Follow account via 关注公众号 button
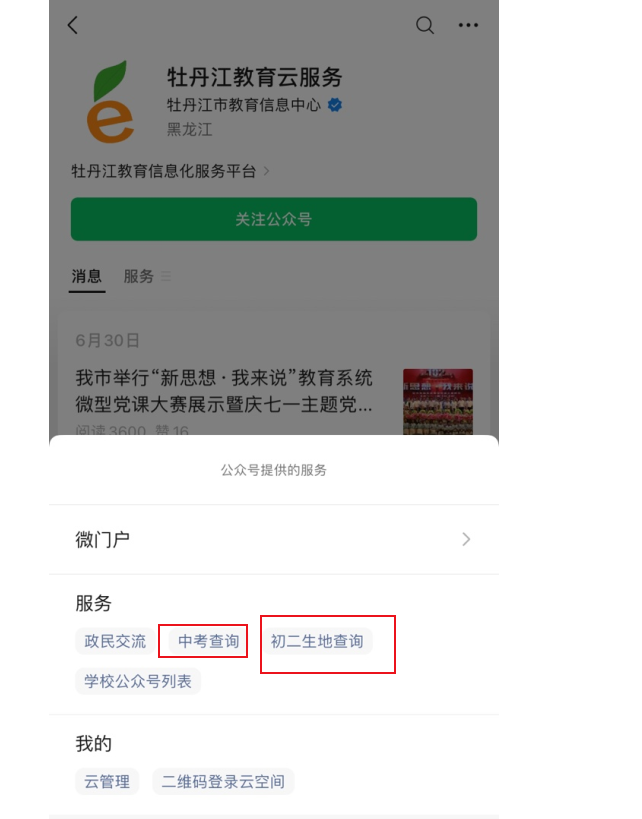The width and height of the screenshot is (642, 819). (274, 219)
